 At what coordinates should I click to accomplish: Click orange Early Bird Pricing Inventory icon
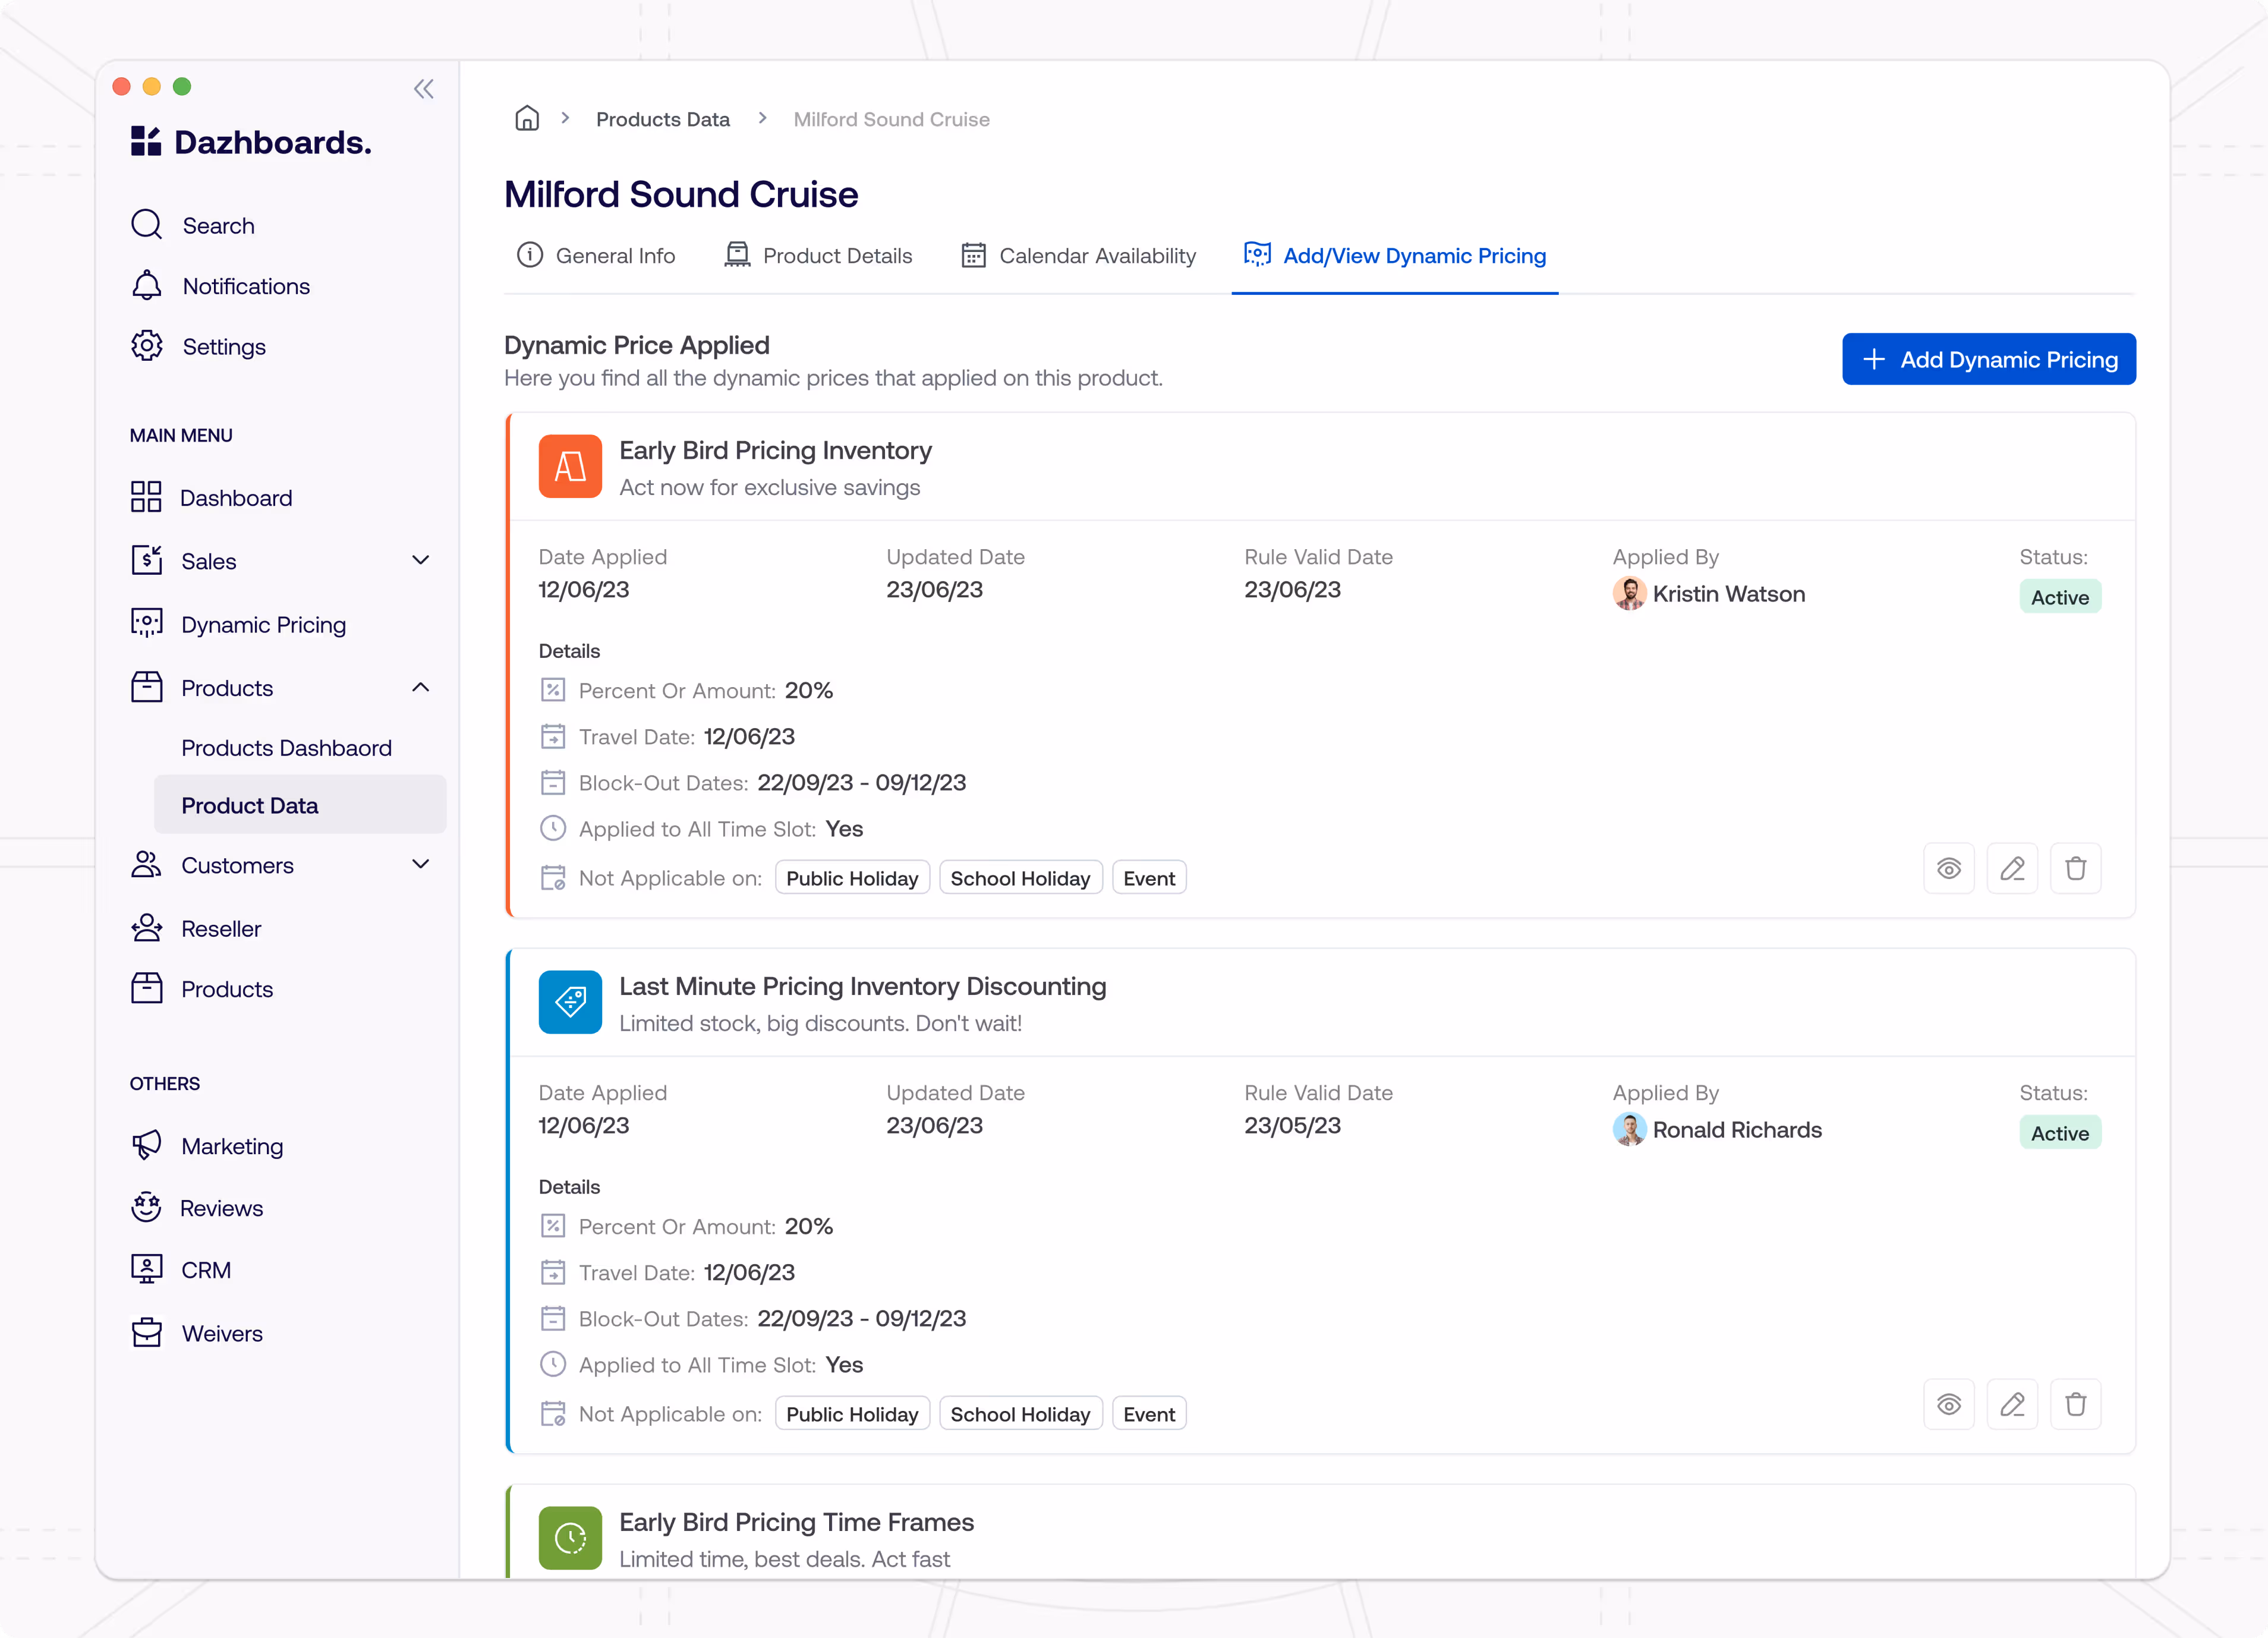tap(570, 466)
